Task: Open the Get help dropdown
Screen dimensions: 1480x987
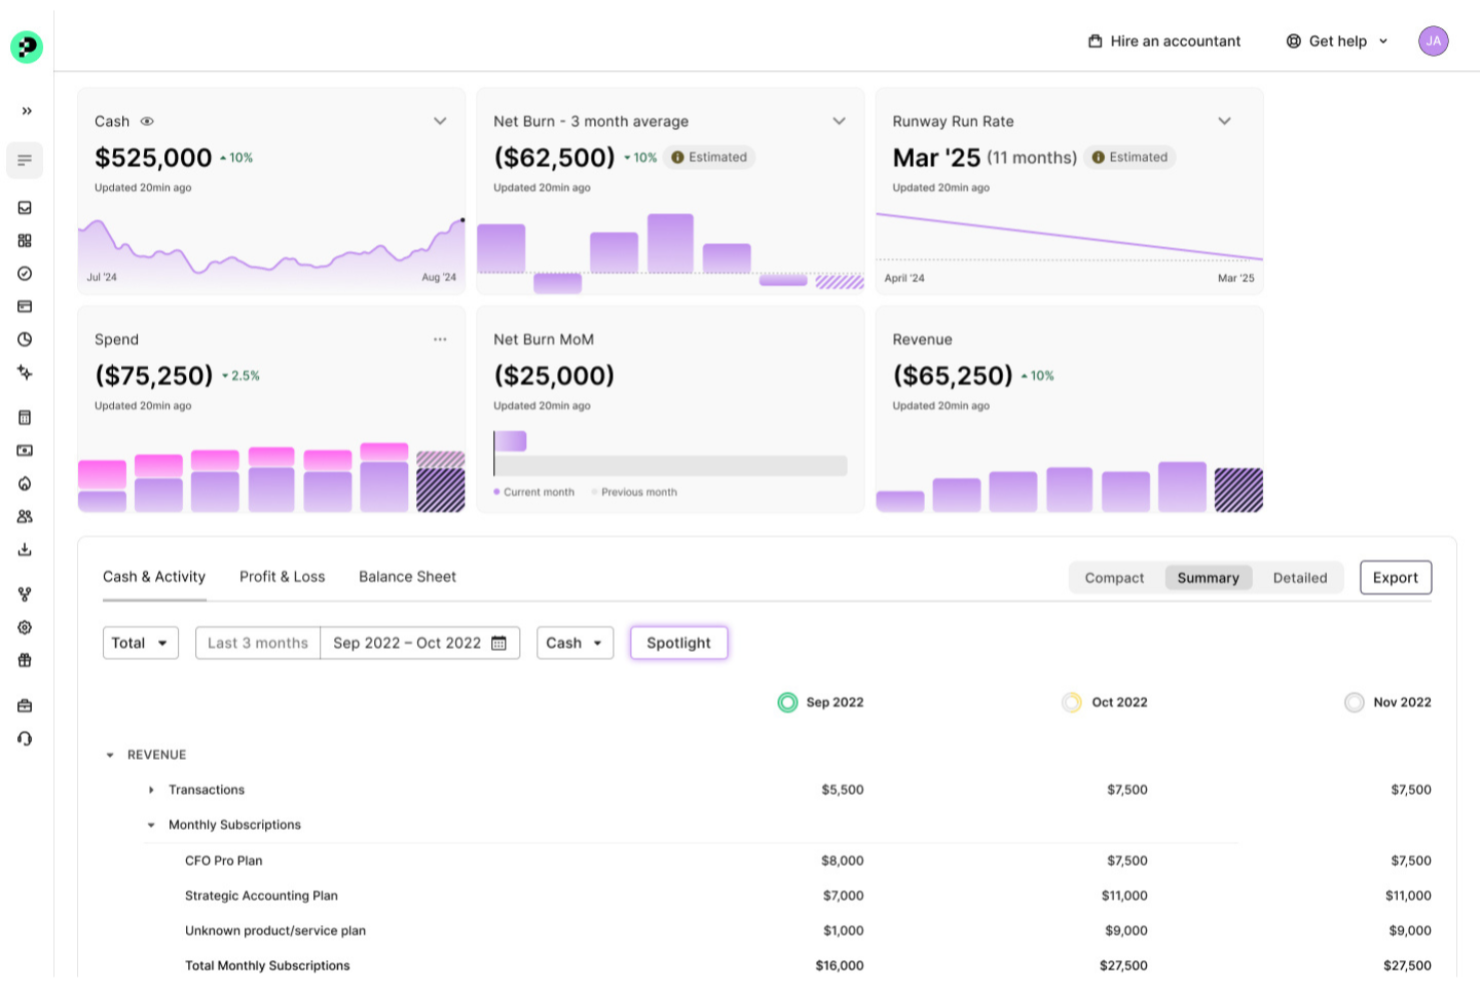Action: pos(1337,41)
